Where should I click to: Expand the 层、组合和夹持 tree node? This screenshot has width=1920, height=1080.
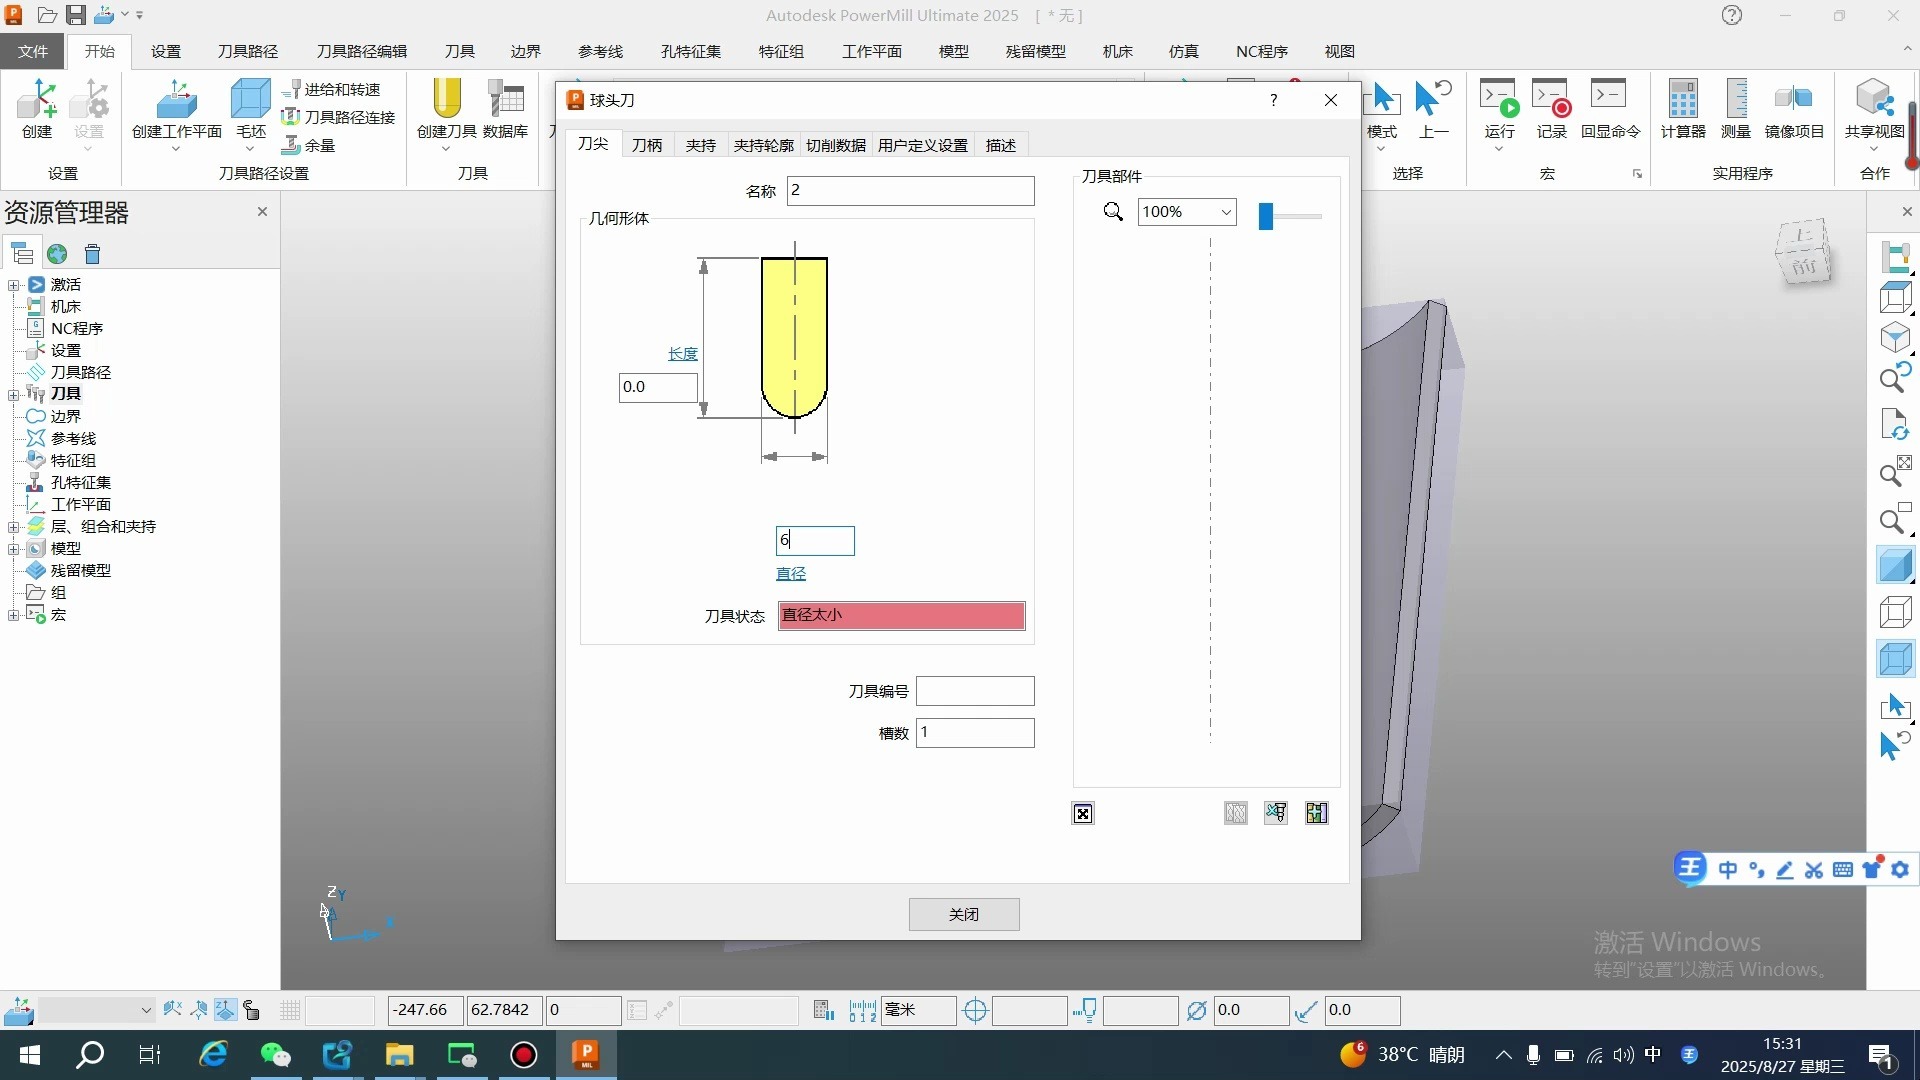click(x=14, y=527)
